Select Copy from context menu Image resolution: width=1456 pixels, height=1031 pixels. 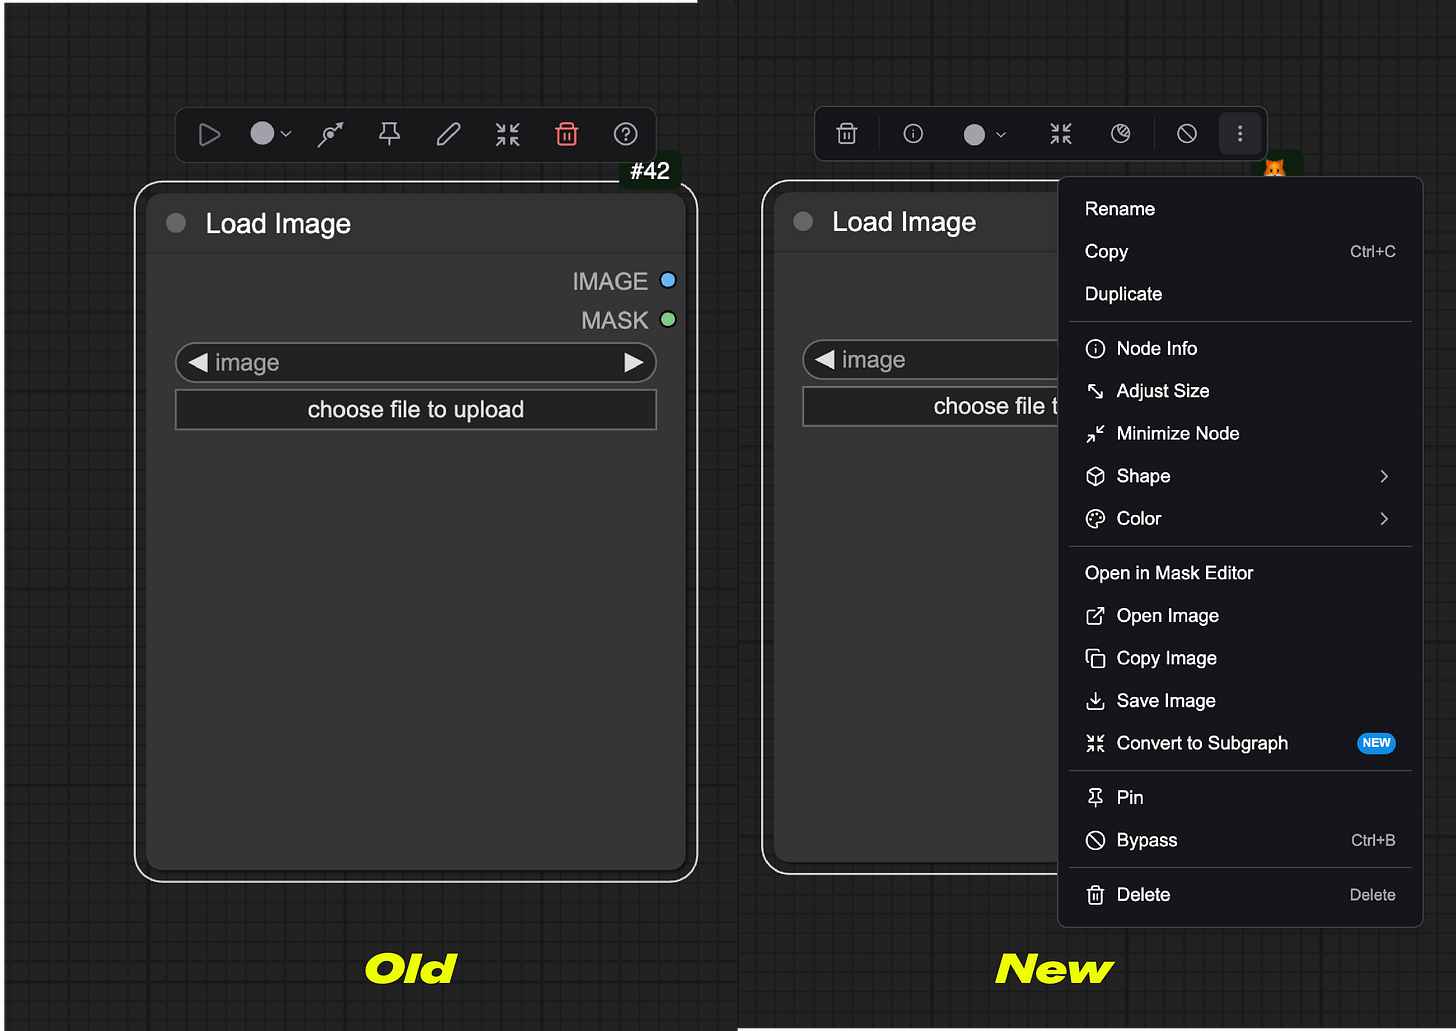(1240, 252)
